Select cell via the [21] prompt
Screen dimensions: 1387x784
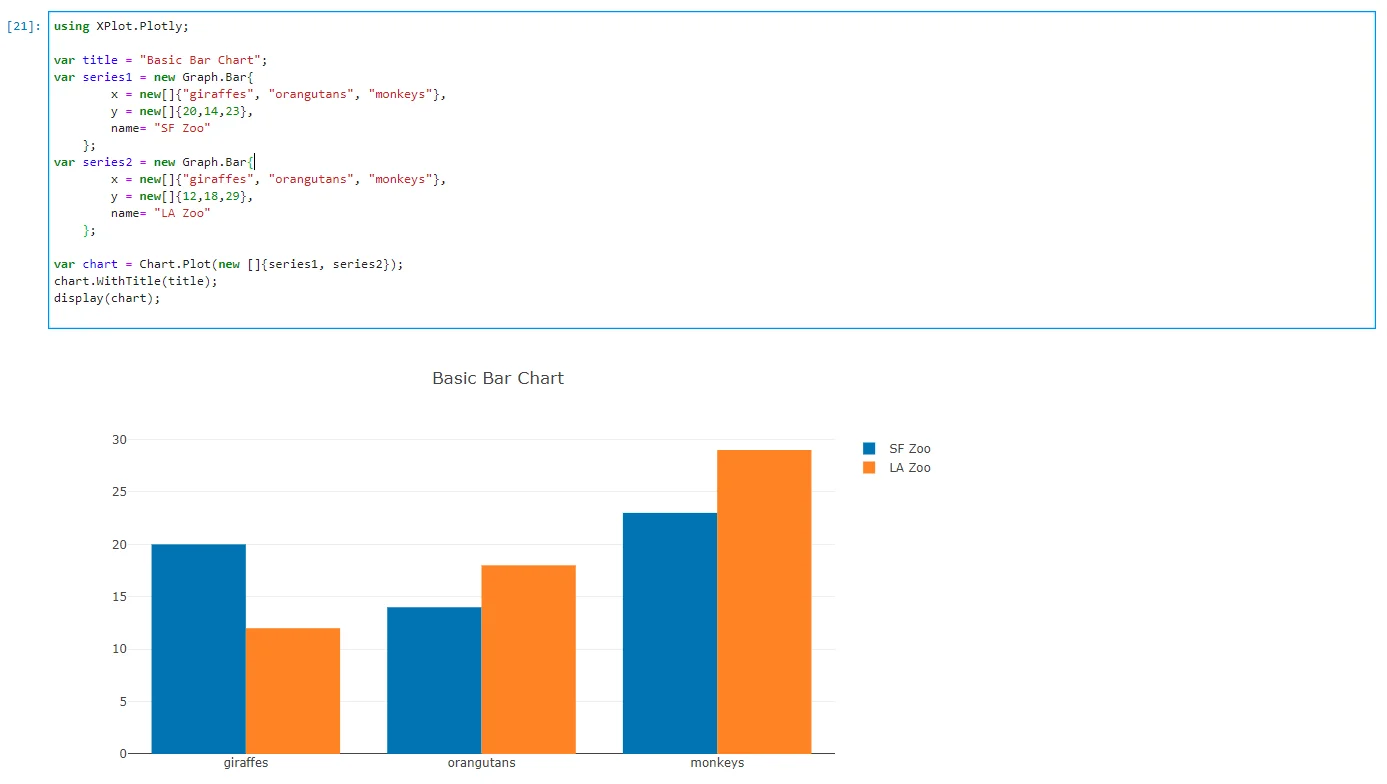[x=23, y=27]
